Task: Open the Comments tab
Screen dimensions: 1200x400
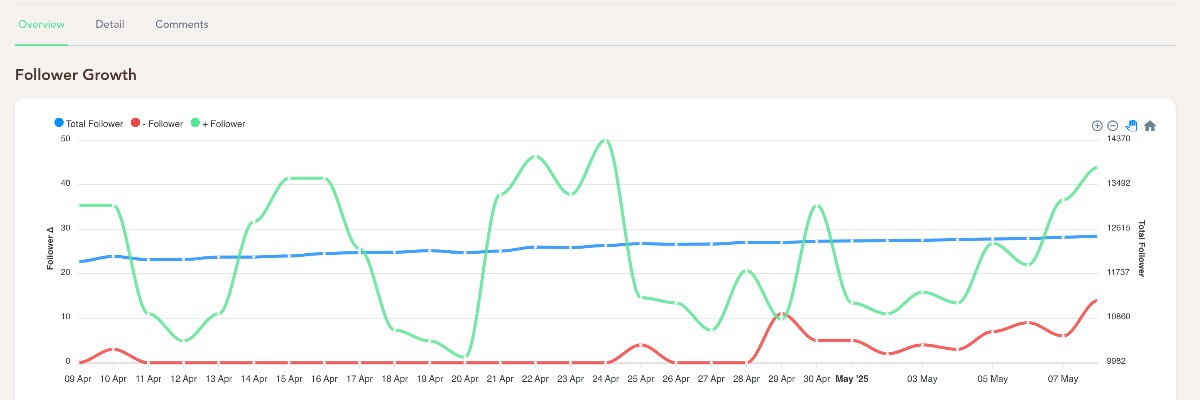Action: pos(182,24)
